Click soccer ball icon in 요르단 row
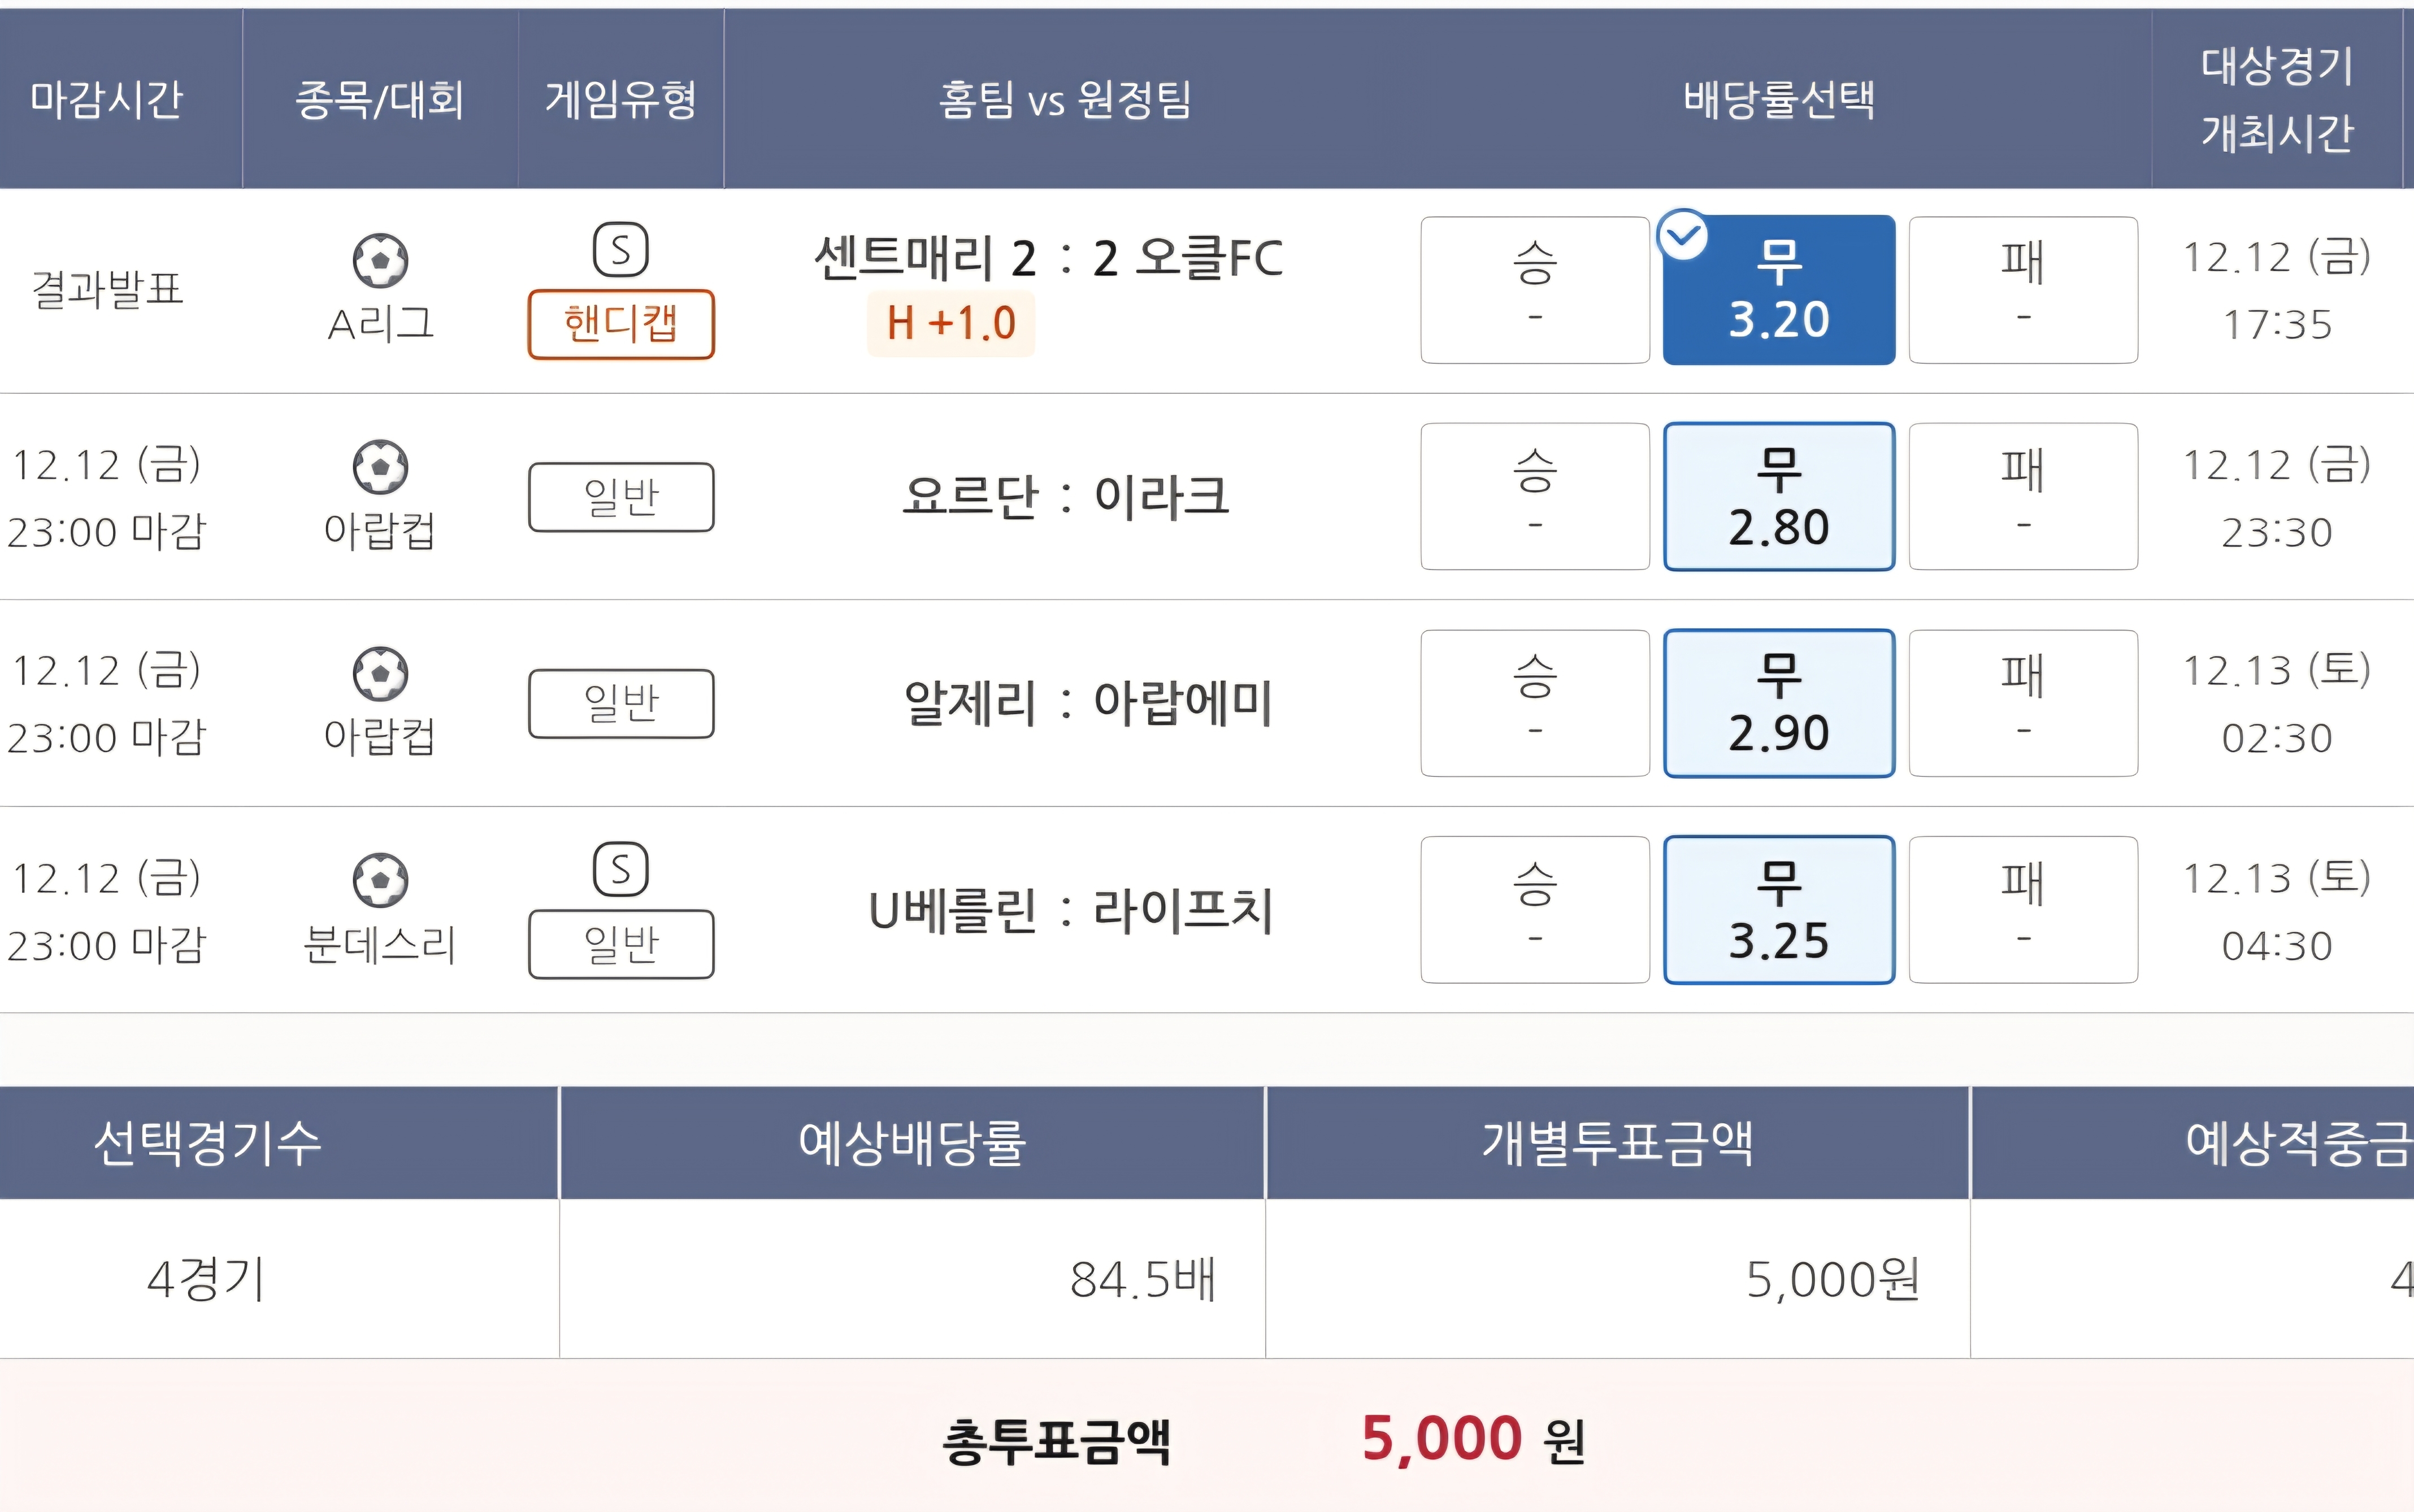2414x1512 pixels. (x=380, y=467)
